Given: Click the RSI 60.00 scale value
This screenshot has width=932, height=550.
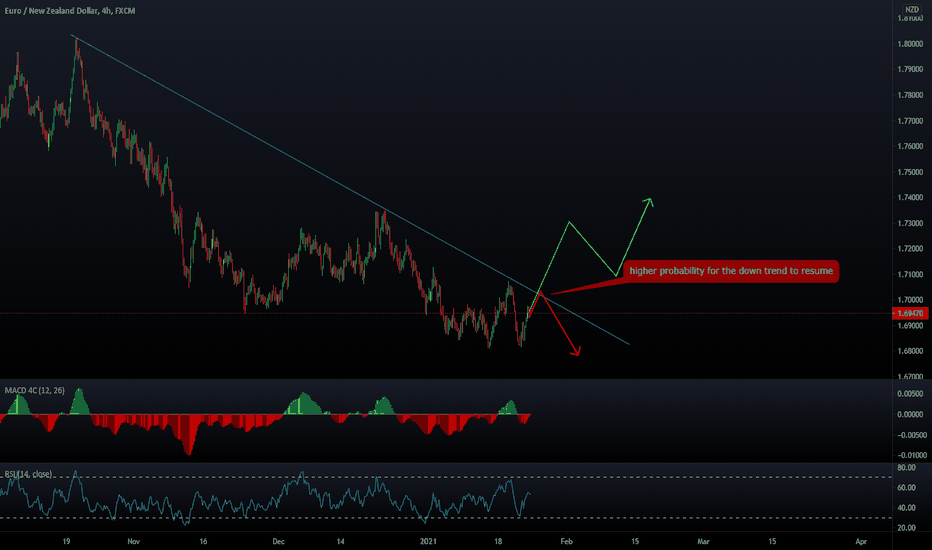Looking at the screenshot, I should tap(906, 488).
